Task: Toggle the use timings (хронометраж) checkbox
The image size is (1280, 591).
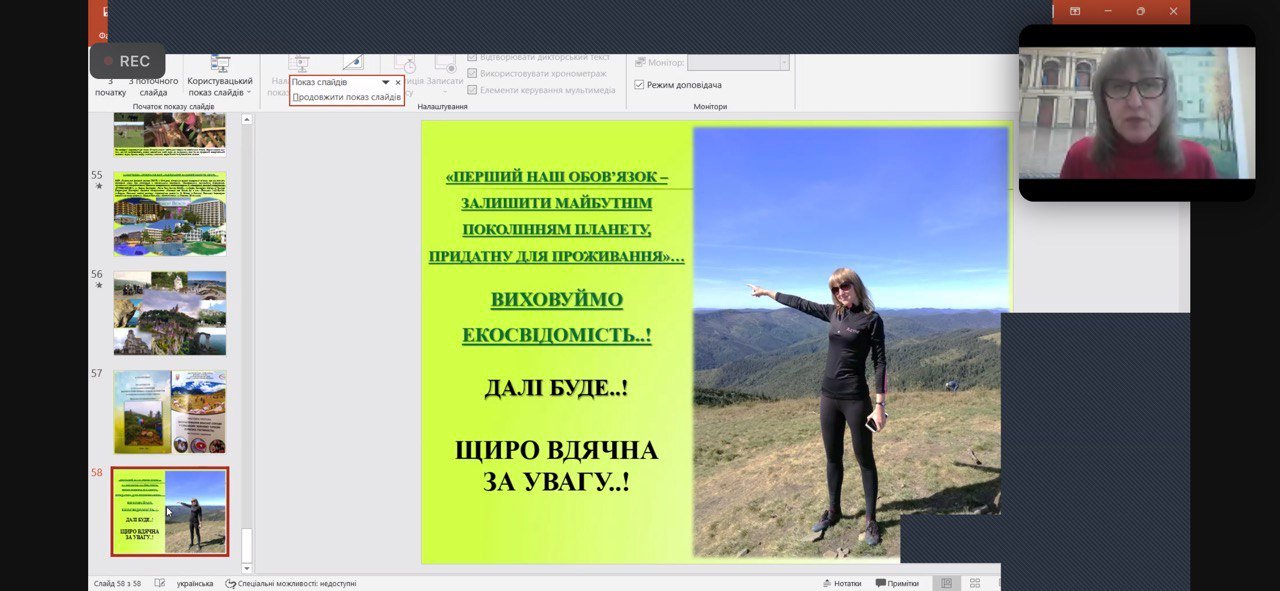Action: click(x=472, y=73)
